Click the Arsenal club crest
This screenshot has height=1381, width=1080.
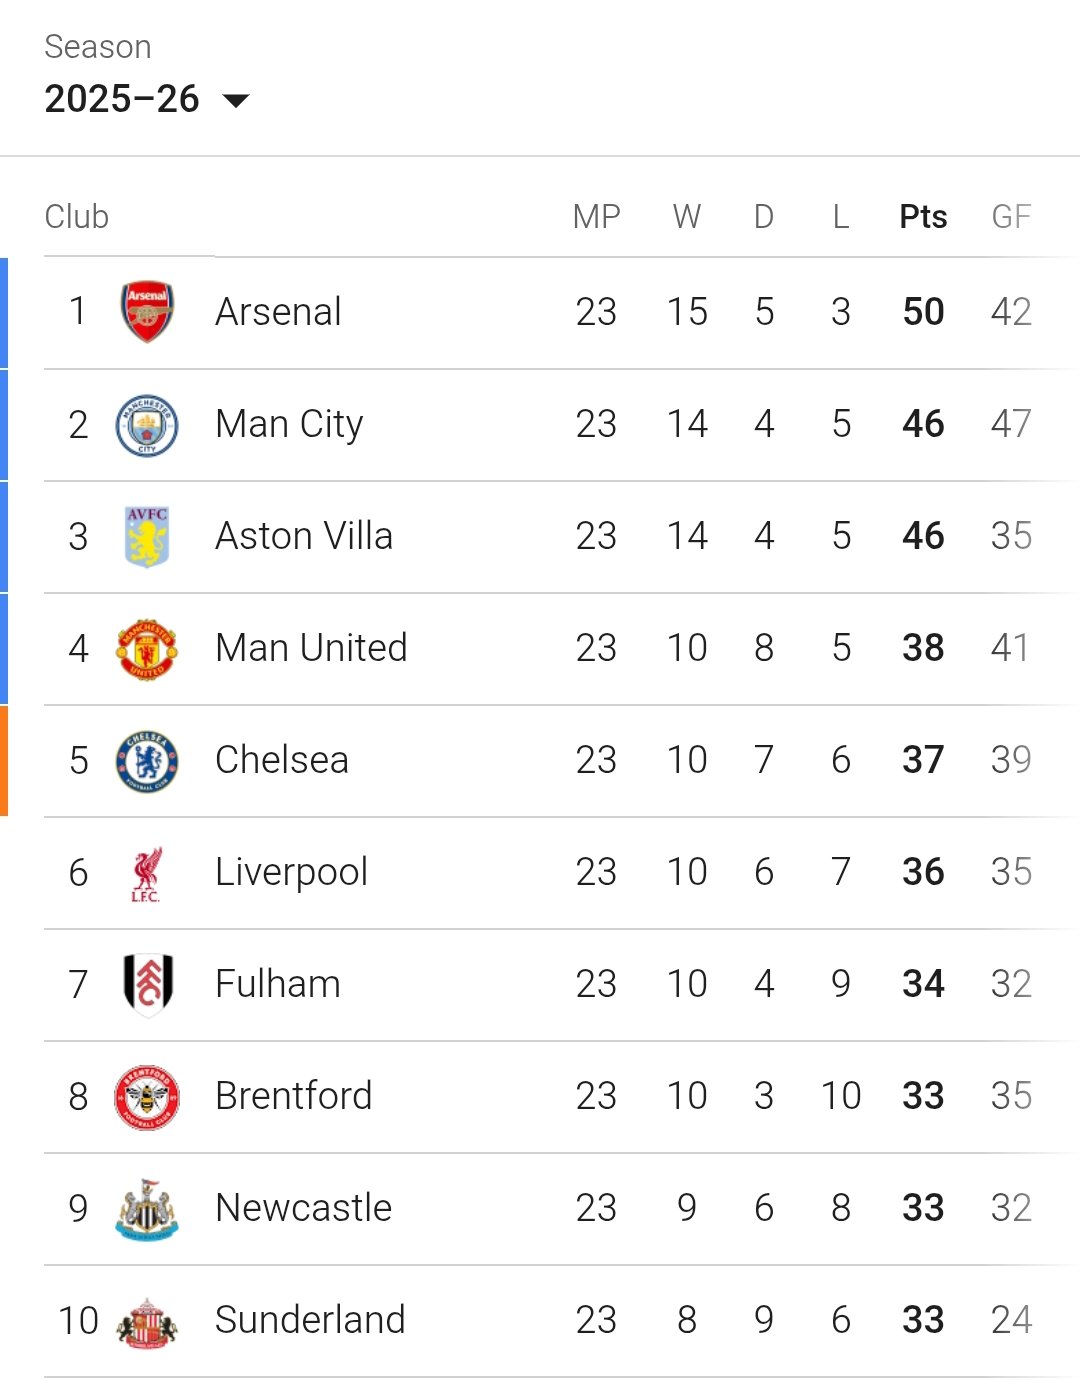147,312
